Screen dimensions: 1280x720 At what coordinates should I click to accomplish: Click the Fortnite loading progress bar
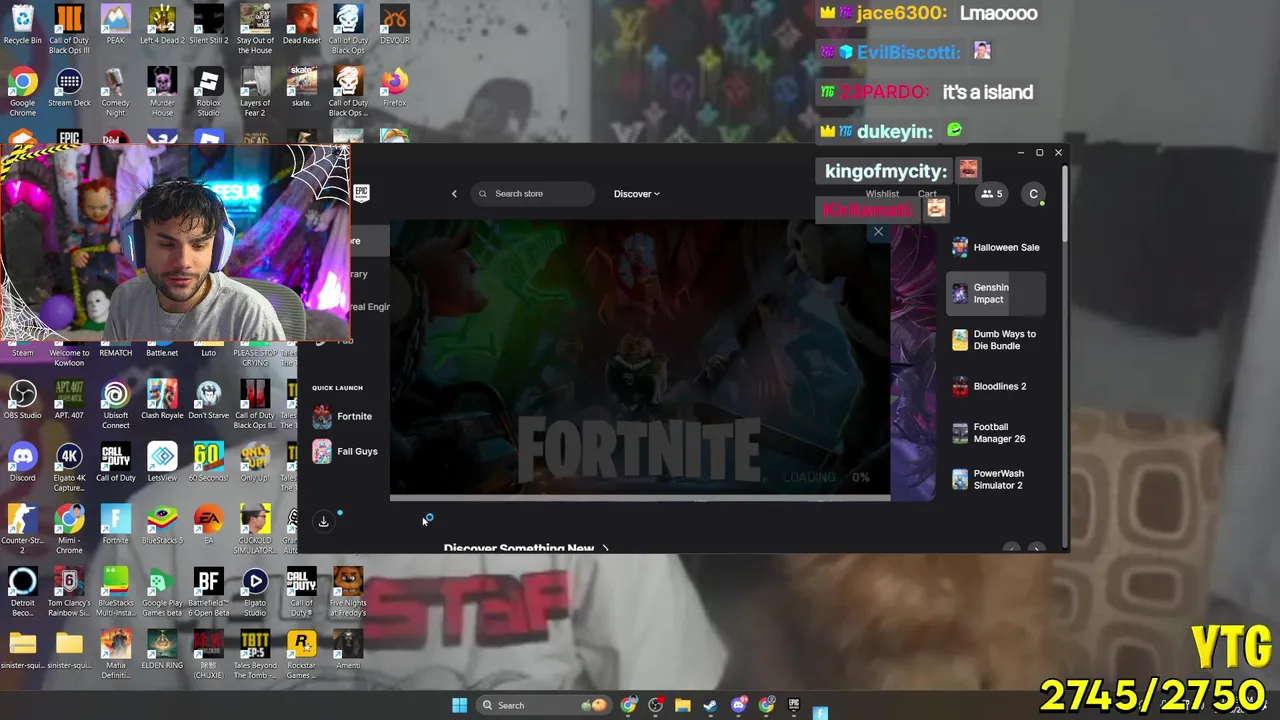coord(640,496)
